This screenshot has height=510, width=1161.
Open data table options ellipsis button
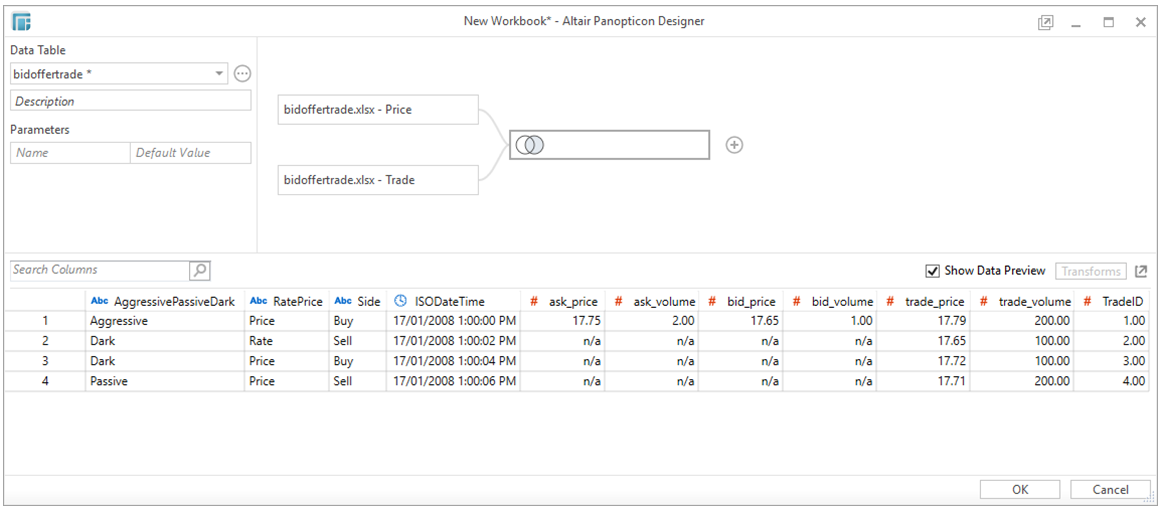242,73
